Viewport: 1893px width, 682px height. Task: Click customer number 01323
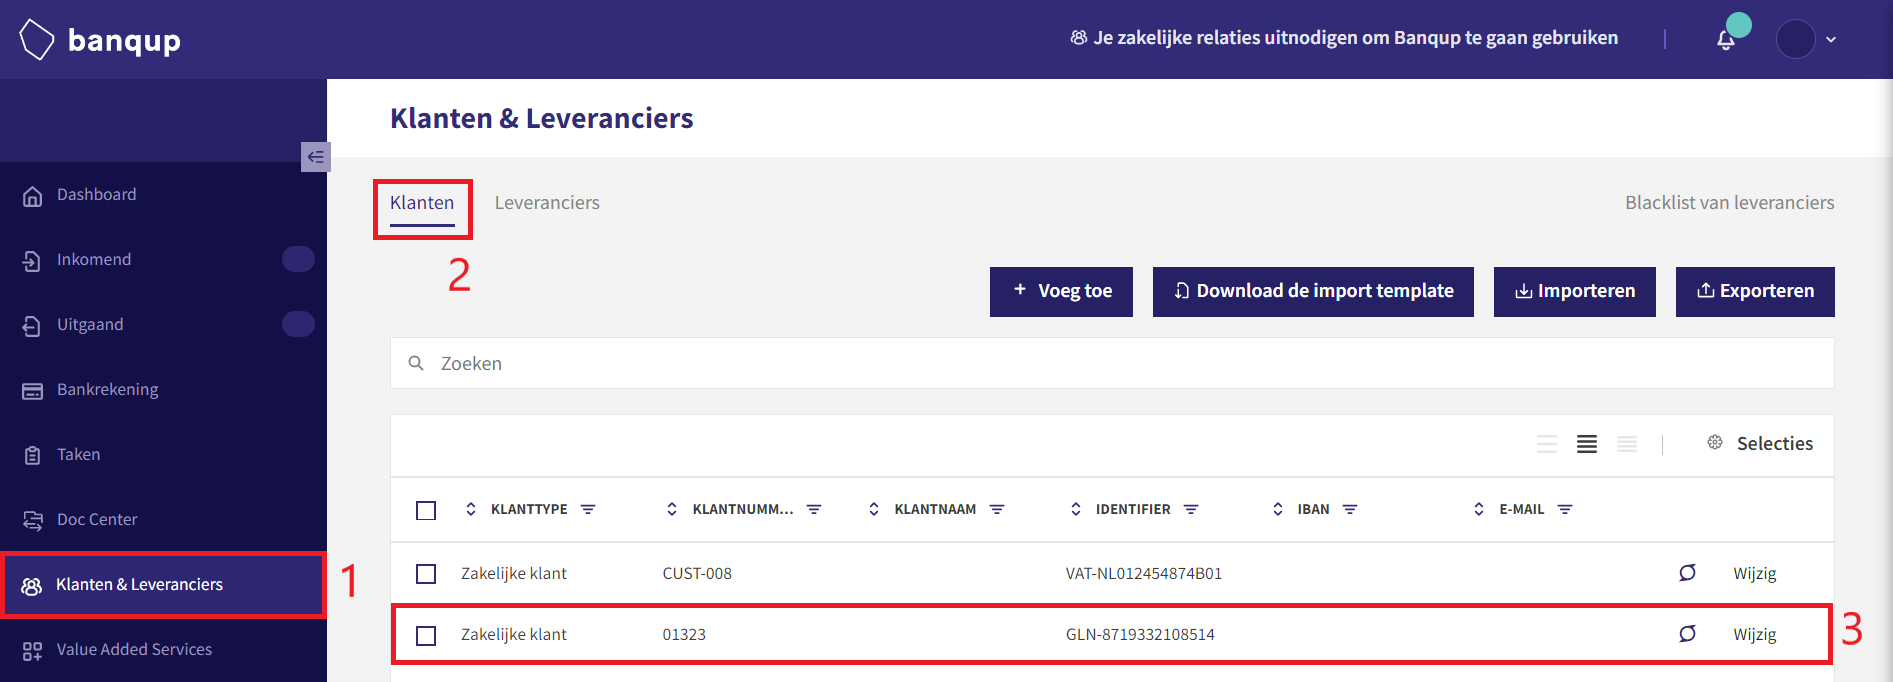click(684, 635)
